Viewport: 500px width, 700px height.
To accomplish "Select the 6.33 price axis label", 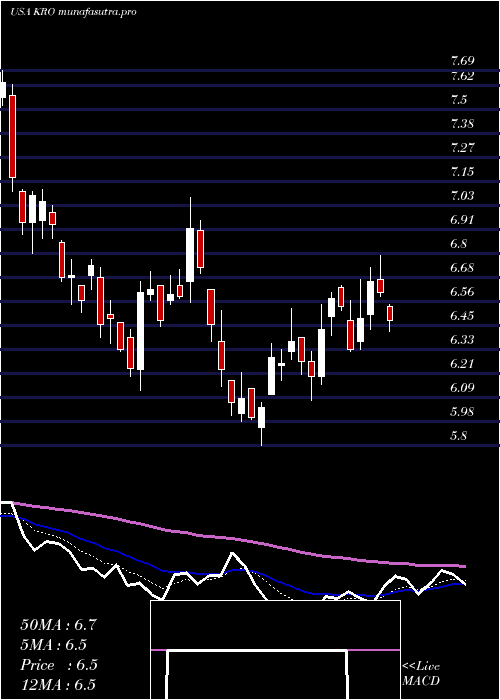I will tap(462, 341).
